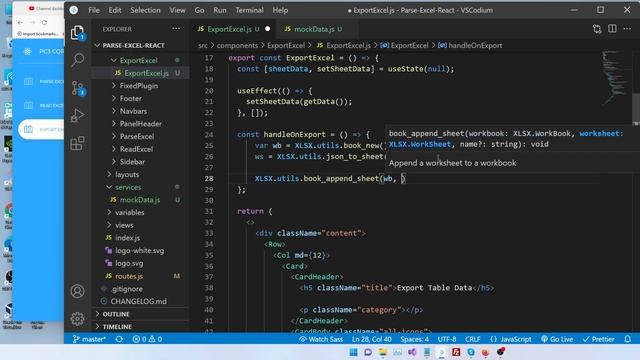The width and height of the screenshot is (640, 360).
Task: Open the Run menu
Action: click(220, 10)
